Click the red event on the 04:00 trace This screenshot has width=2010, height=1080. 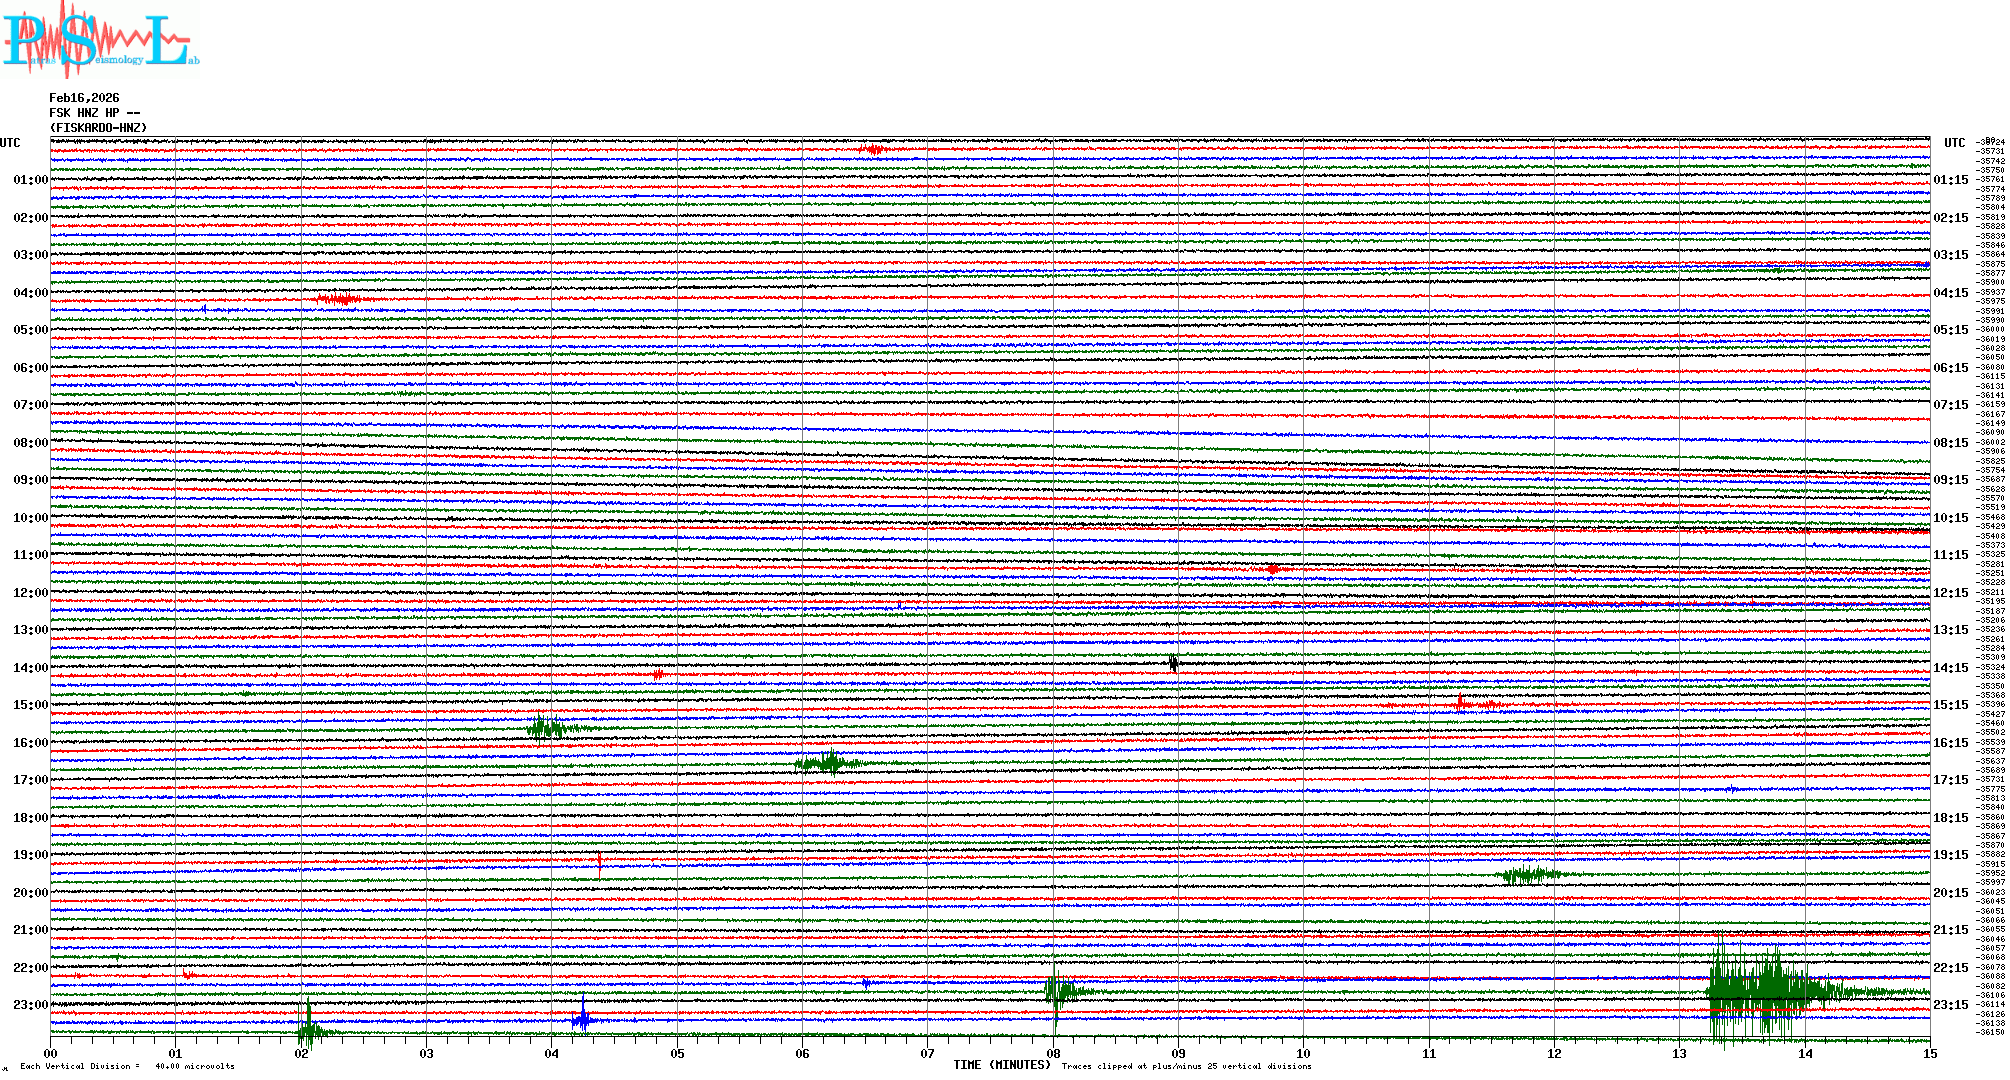(x=340, y=299)
